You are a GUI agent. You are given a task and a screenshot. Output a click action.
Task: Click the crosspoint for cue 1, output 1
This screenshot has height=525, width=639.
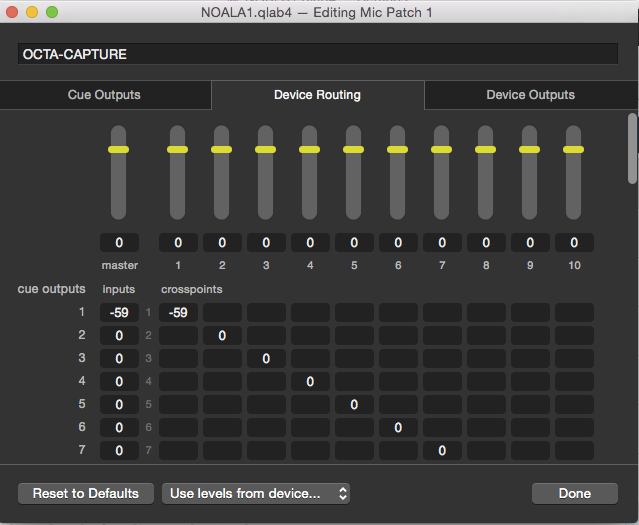[x=178, y=312]
